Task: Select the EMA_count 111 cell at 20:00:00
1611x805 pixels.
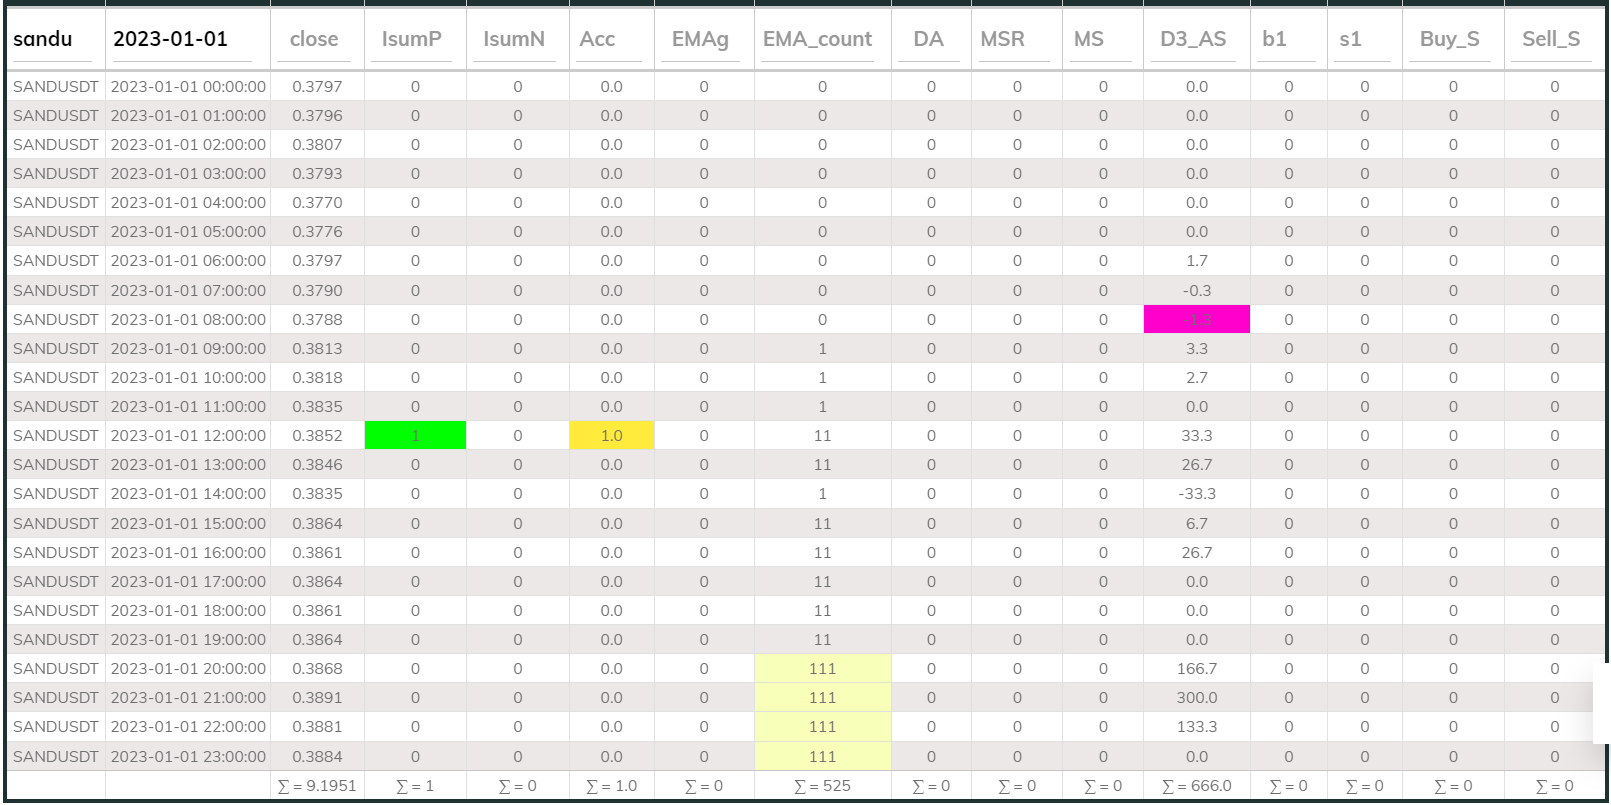Action: pyautogui.click(x=822, y=669)
